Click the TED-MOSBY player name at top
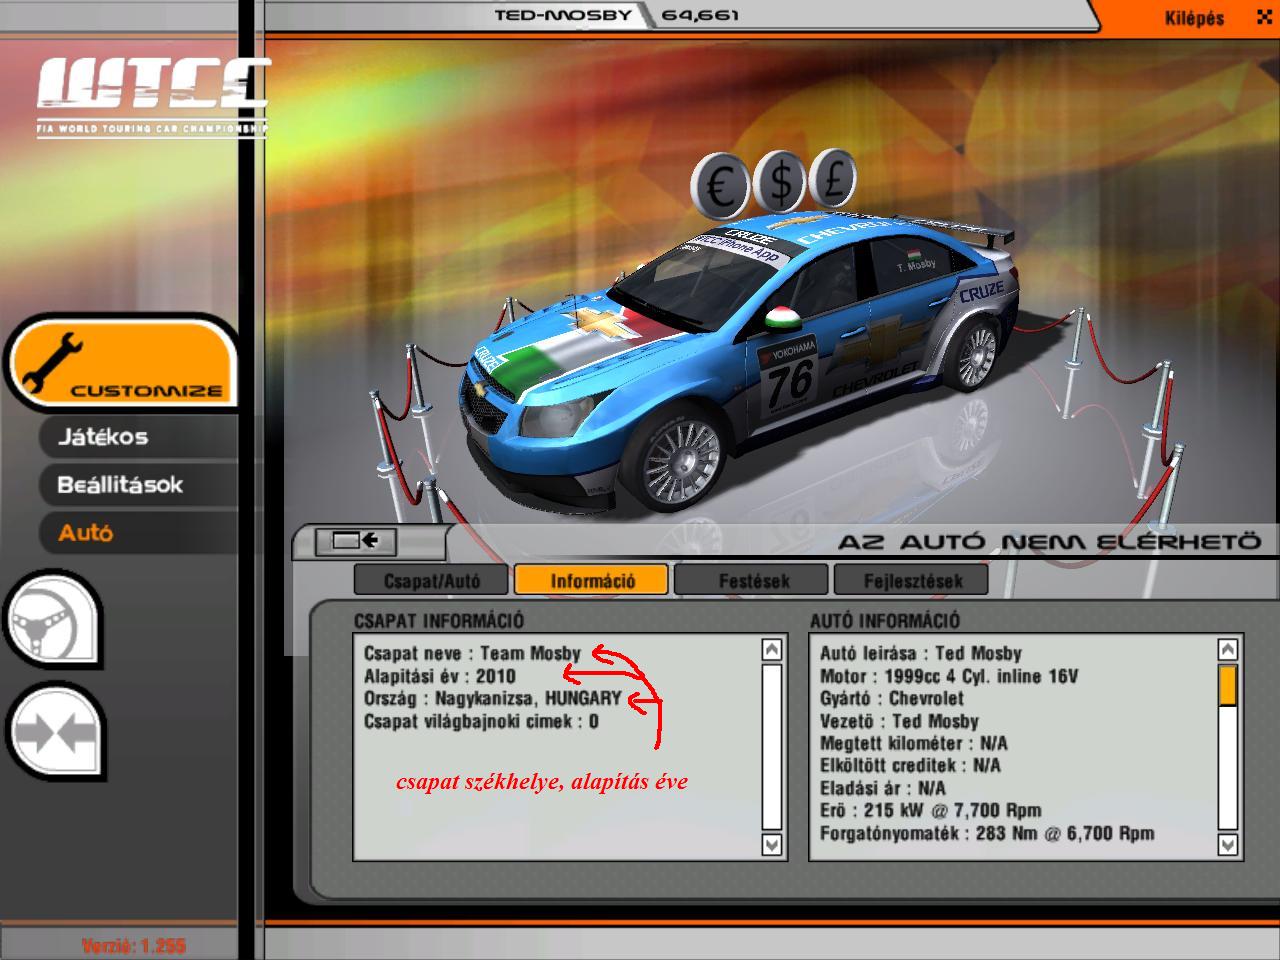The width and height of the screenshot is (1280, 960). (564, 15)
